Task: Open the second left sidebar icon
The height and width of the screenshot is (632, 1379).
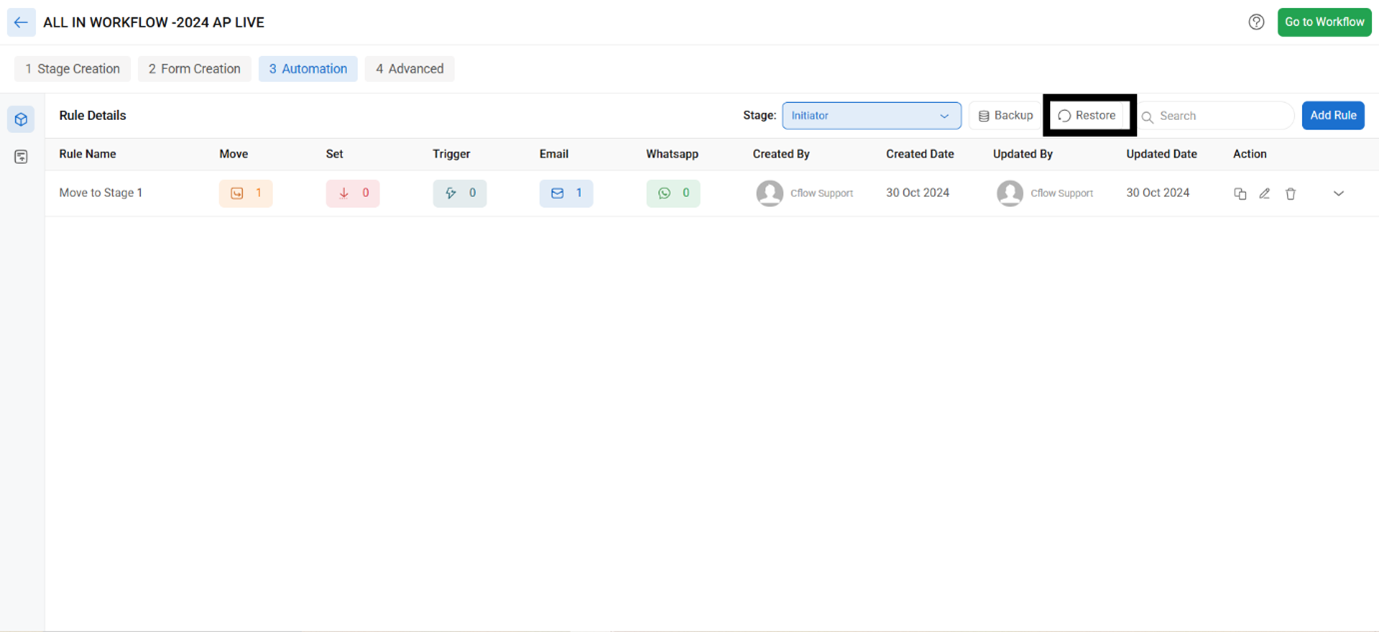Action: point(21,157)
